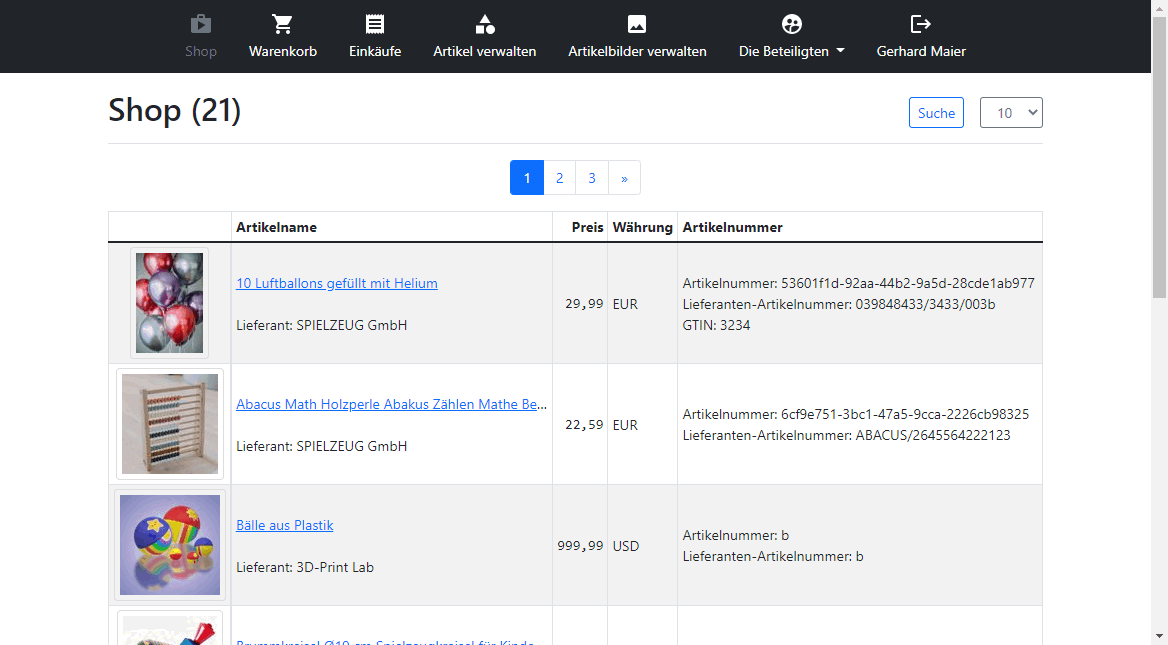This screenshot has width=1168, height=645.
Task: Click the Einkäufe receipt icon
Action: 375,24
